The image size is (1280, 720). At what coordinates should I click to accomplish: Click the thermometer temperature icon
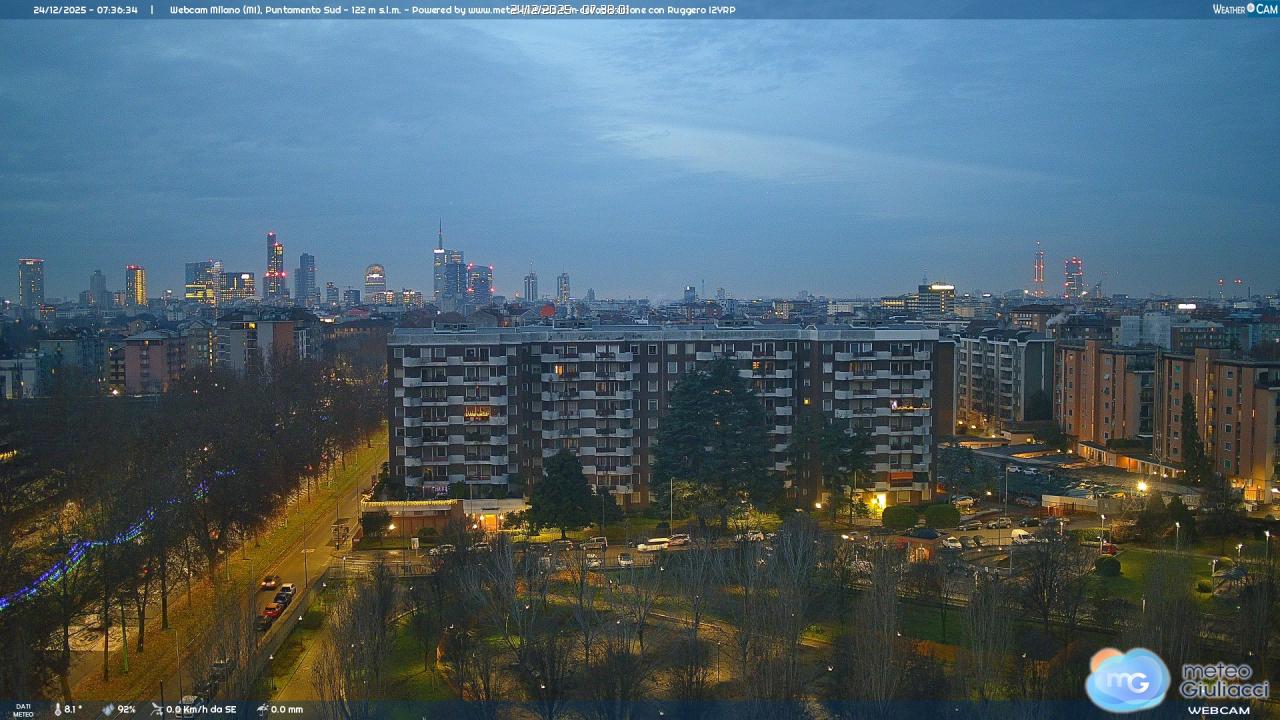(x=57, y=709)
